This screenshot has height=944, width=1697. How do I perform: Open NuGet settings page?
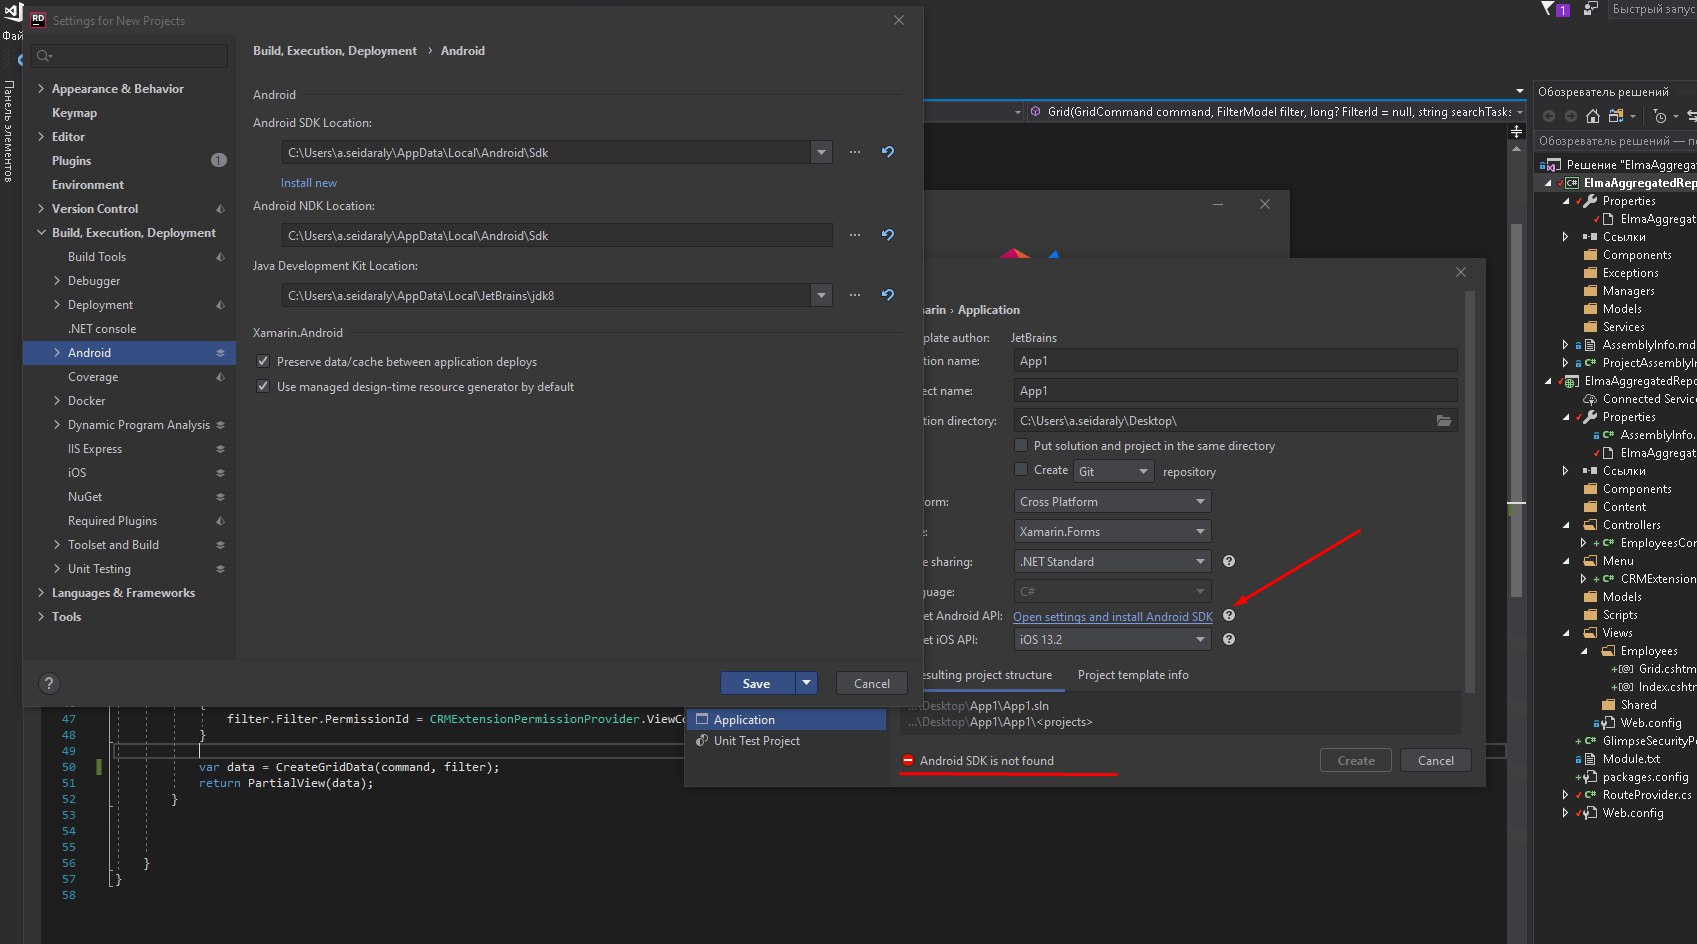(85, 497)
